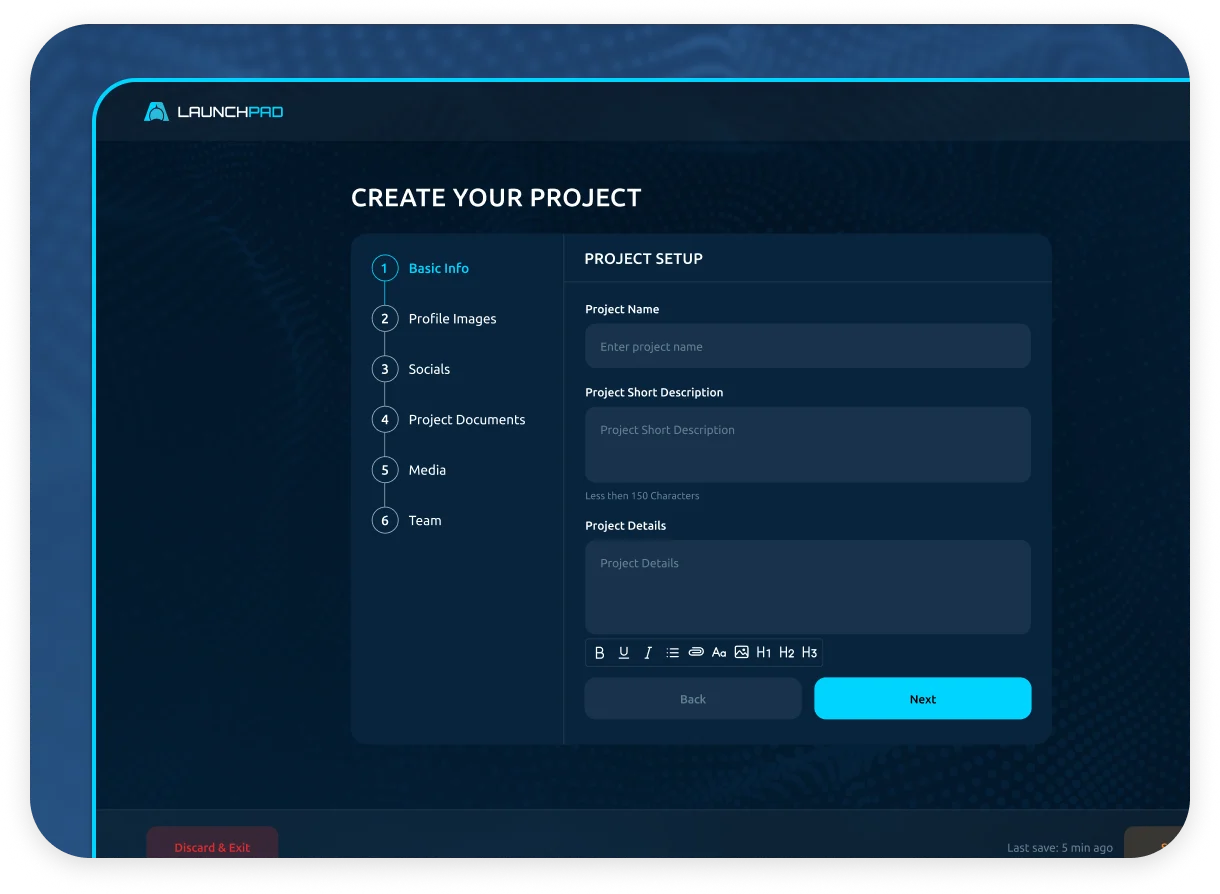Toggle bold formatting in editor toolbar
Image resolution: width=1220 pixels, height=894 pixels.
600,653
